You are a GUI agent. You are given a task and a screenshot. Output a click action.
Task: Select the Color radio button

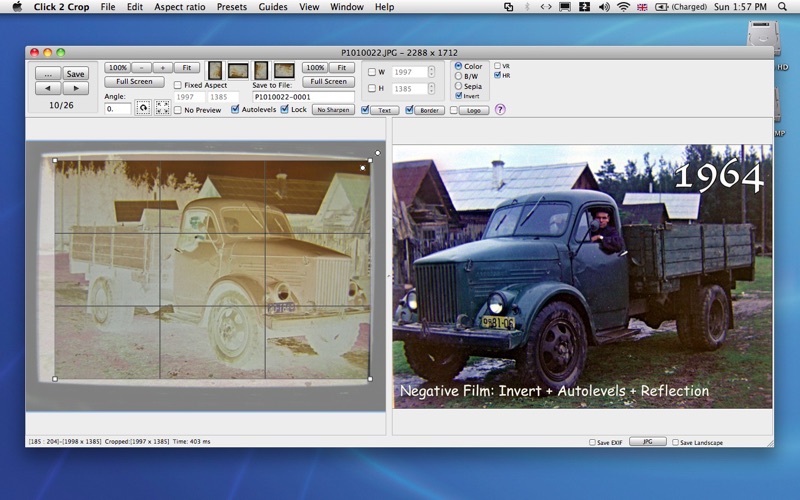[458, 66]
